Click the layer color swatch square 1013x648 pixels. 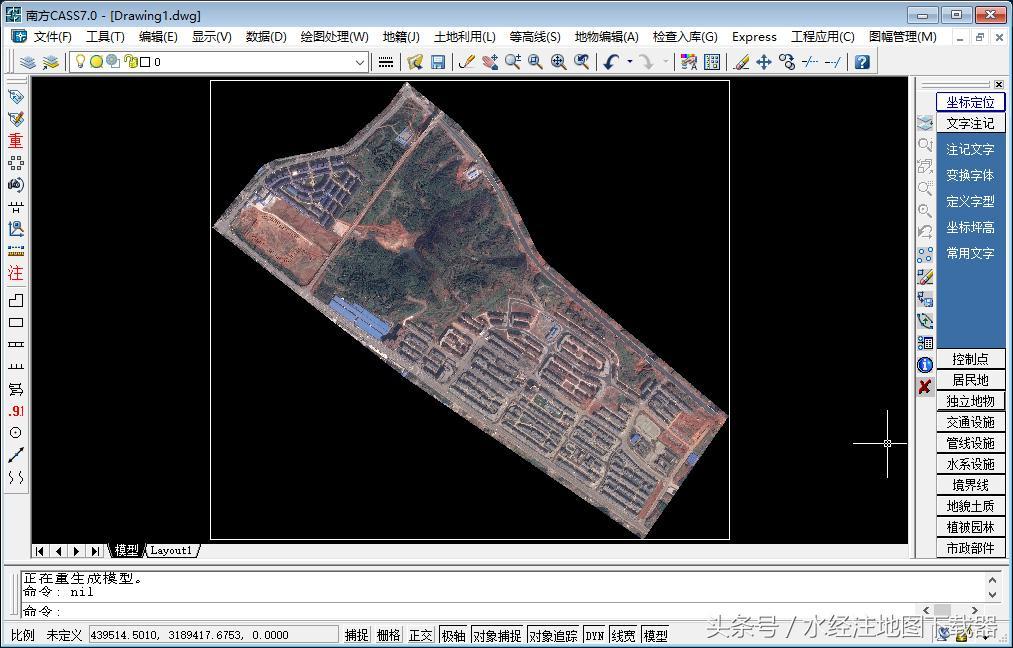coord(145,62)
